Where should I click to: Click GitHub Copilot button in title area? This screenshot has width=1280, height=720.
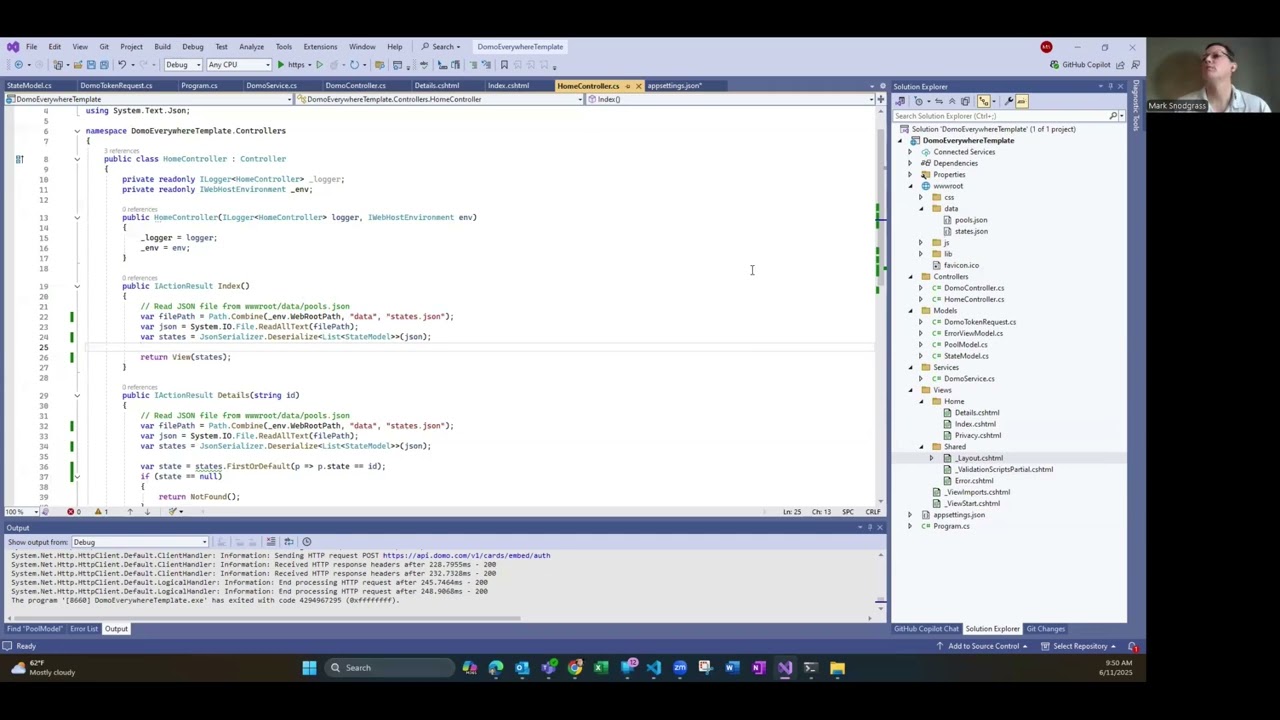coord(1080,65)
